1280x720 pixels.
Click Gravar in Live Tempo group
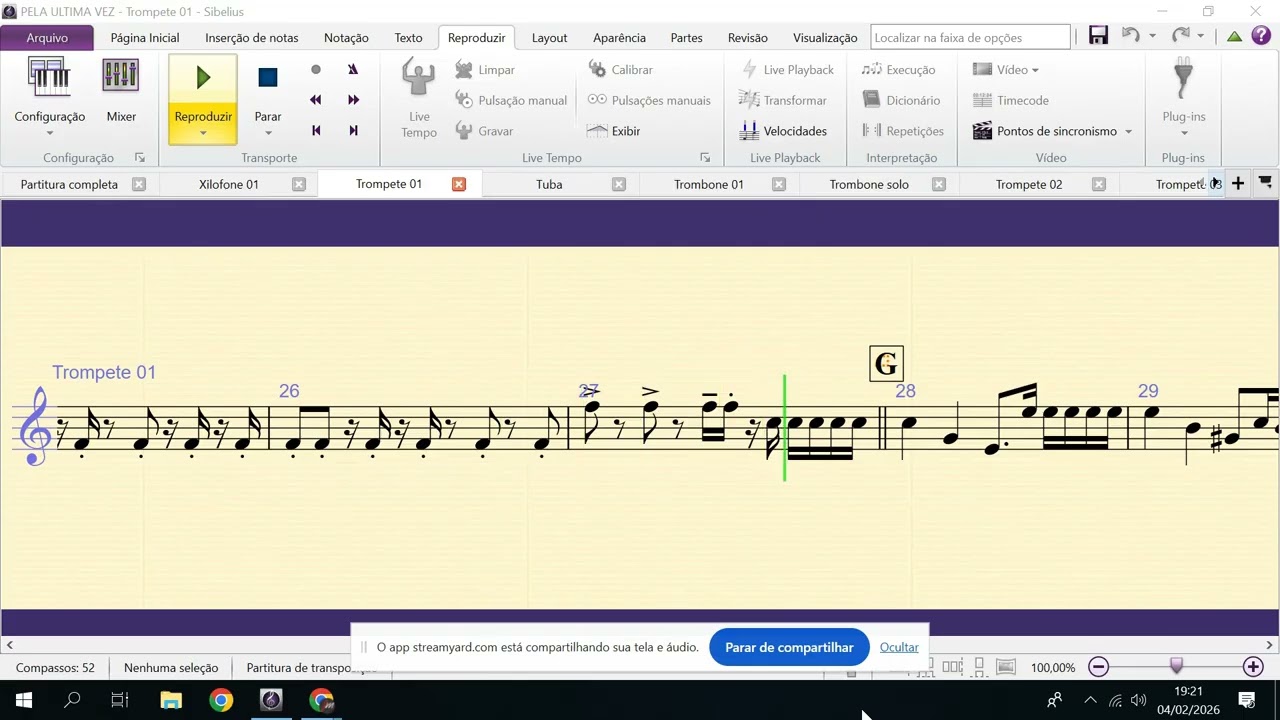coord(483,131)
